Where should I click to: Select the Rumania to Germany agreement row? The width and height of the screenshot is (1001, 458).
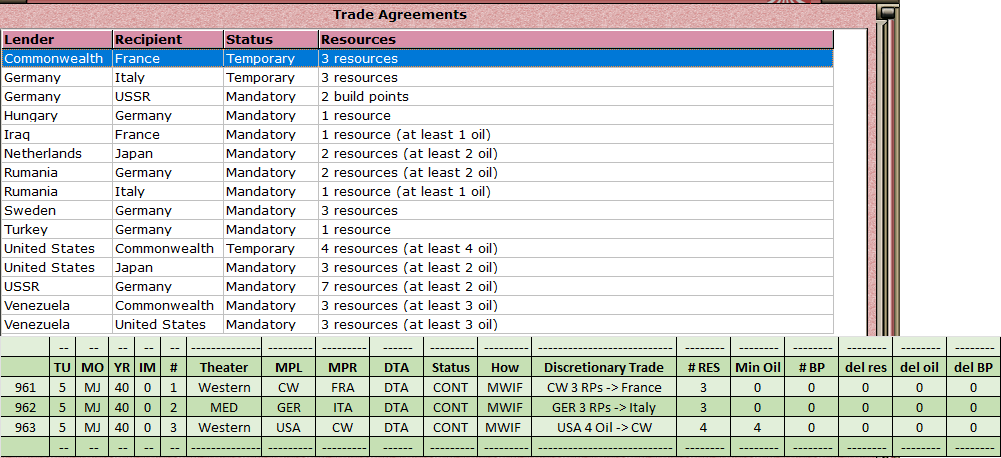pos(418,172)
